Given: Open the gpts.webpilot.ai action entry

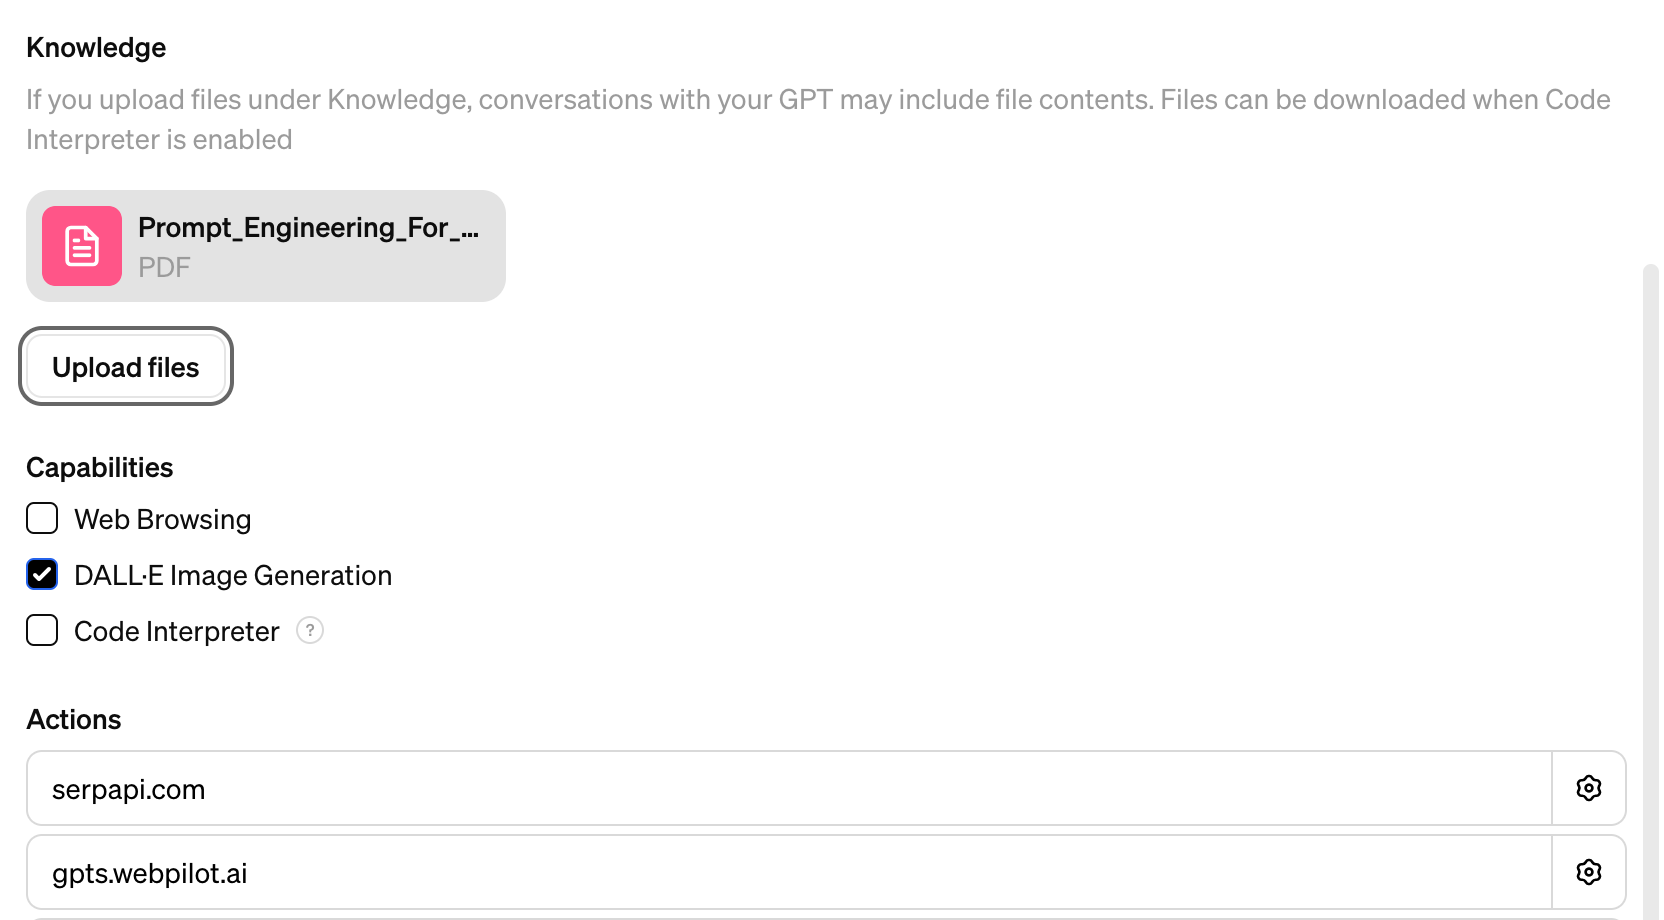Looking at the screenshot, I should point(789,872).
